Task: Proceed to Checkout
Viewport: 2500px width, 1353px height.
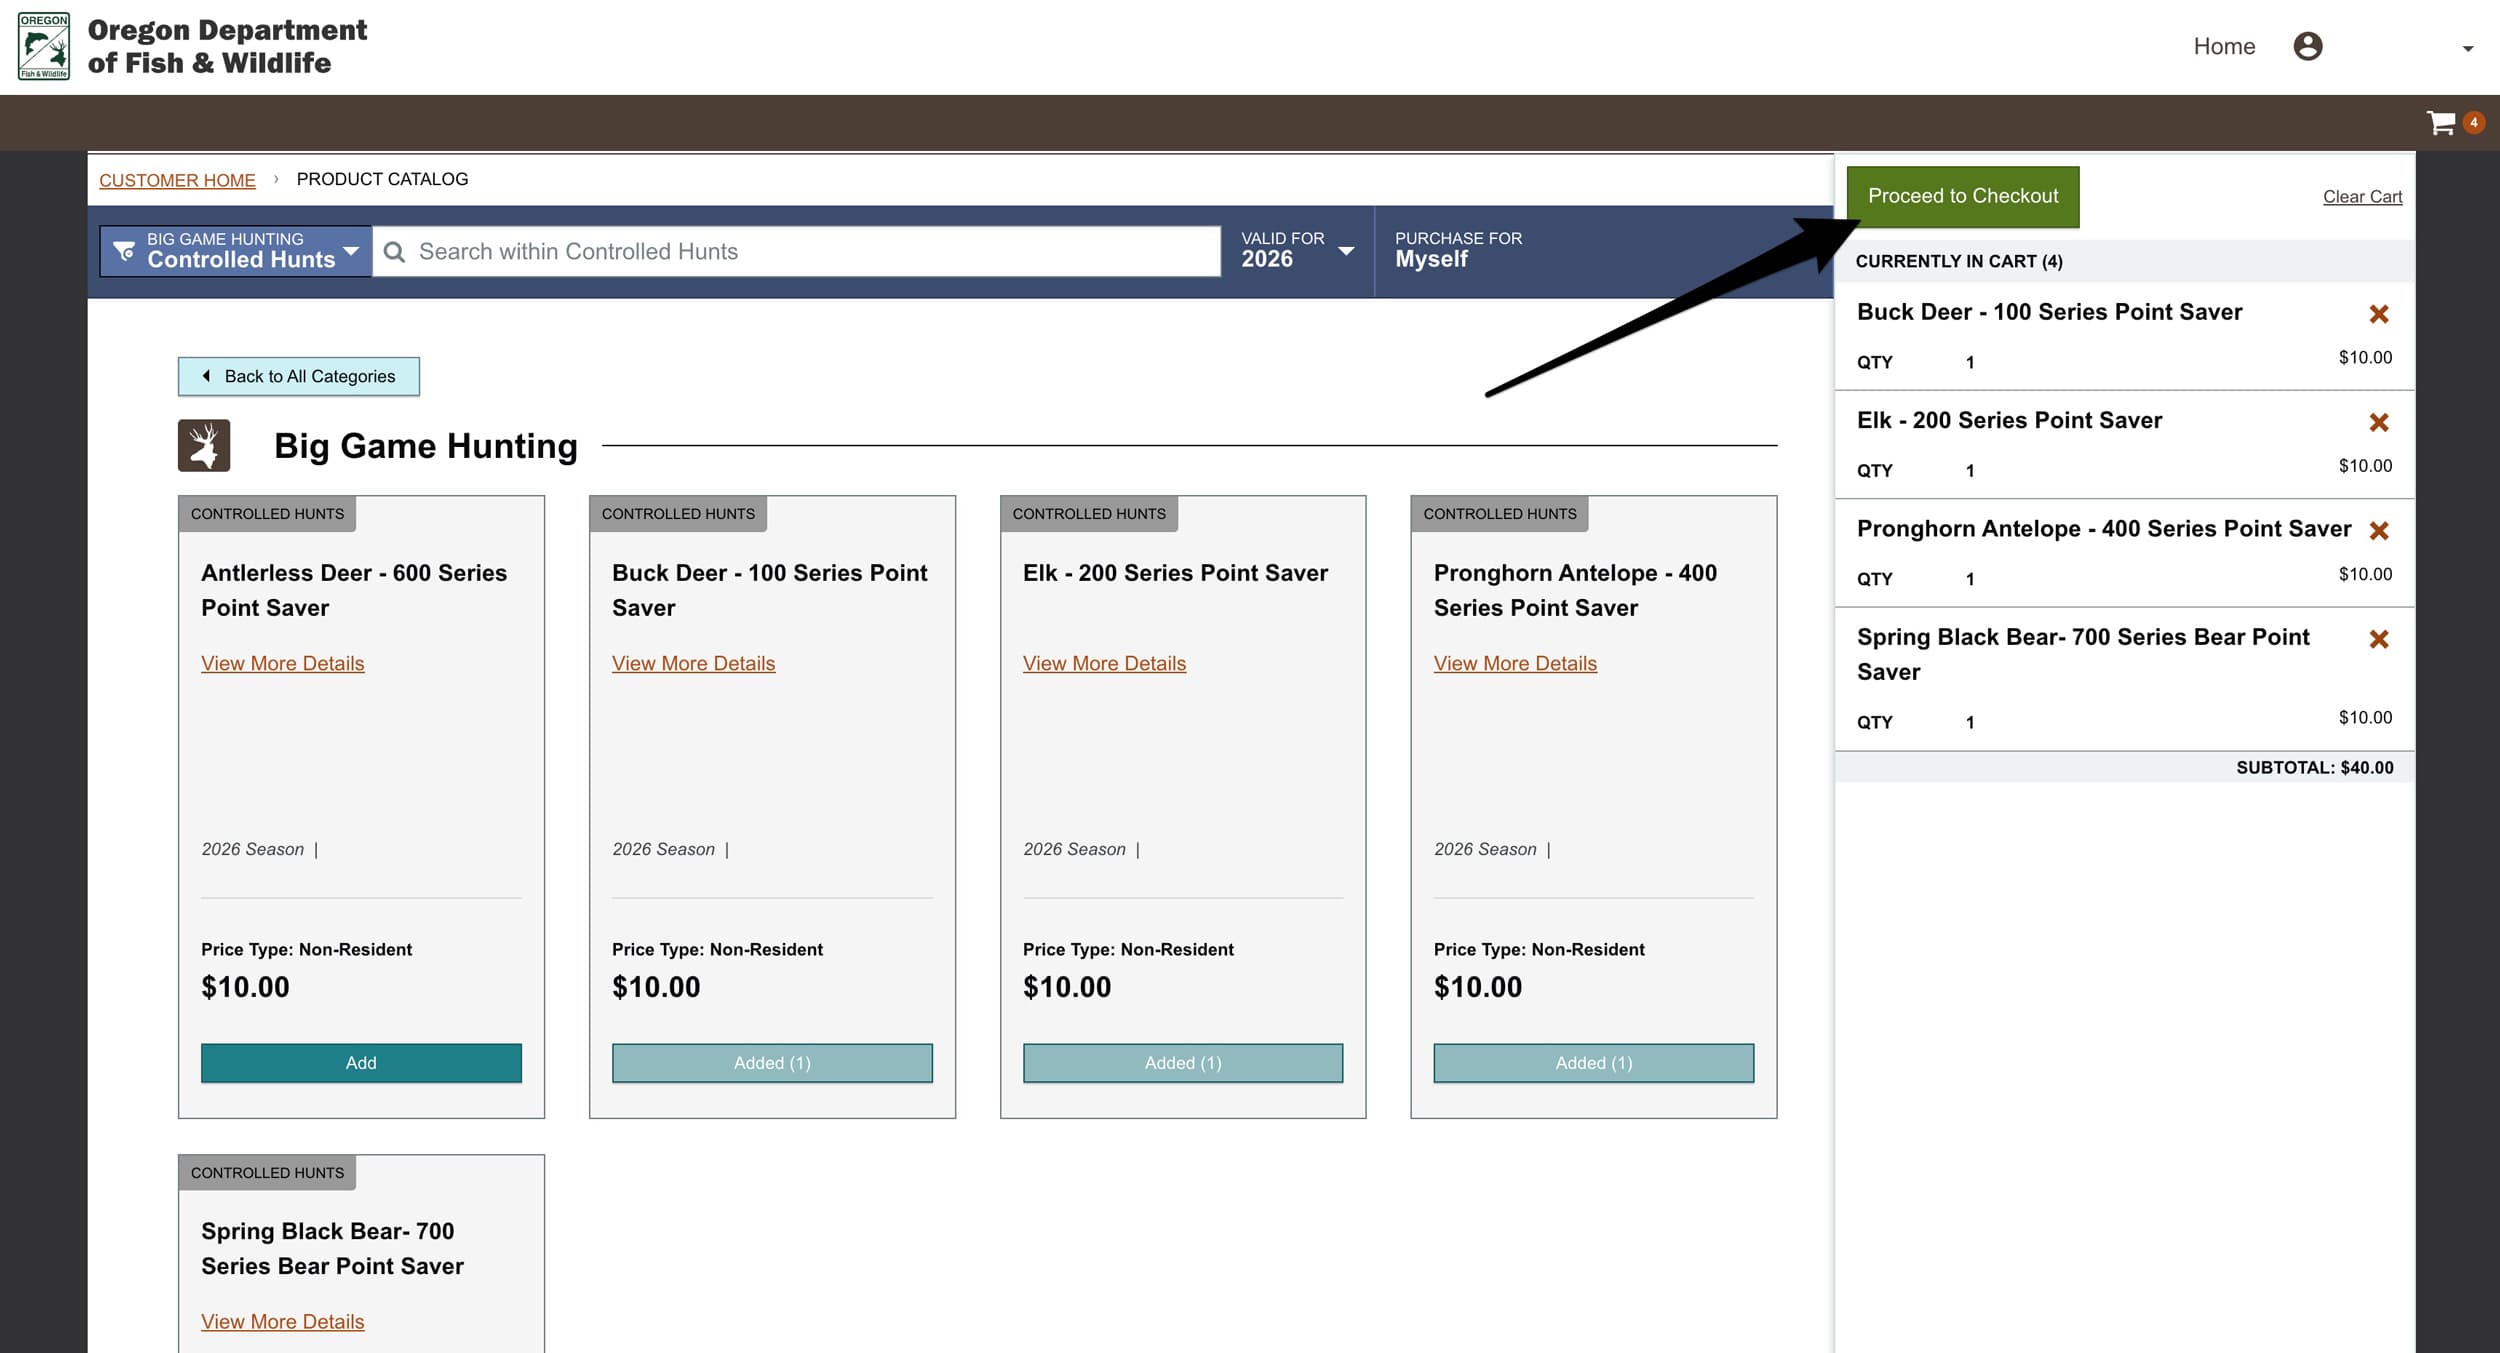Action: click(x=1963, y=196)
